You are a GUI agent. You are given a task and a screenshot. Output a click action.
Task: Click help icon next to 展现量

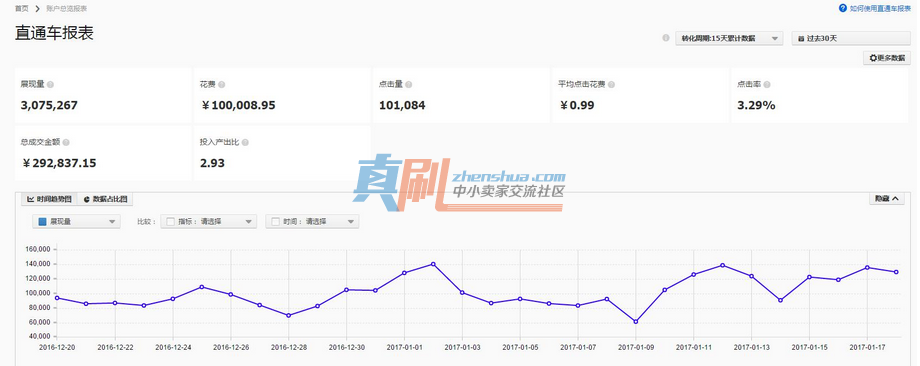(x=50, y=84)
